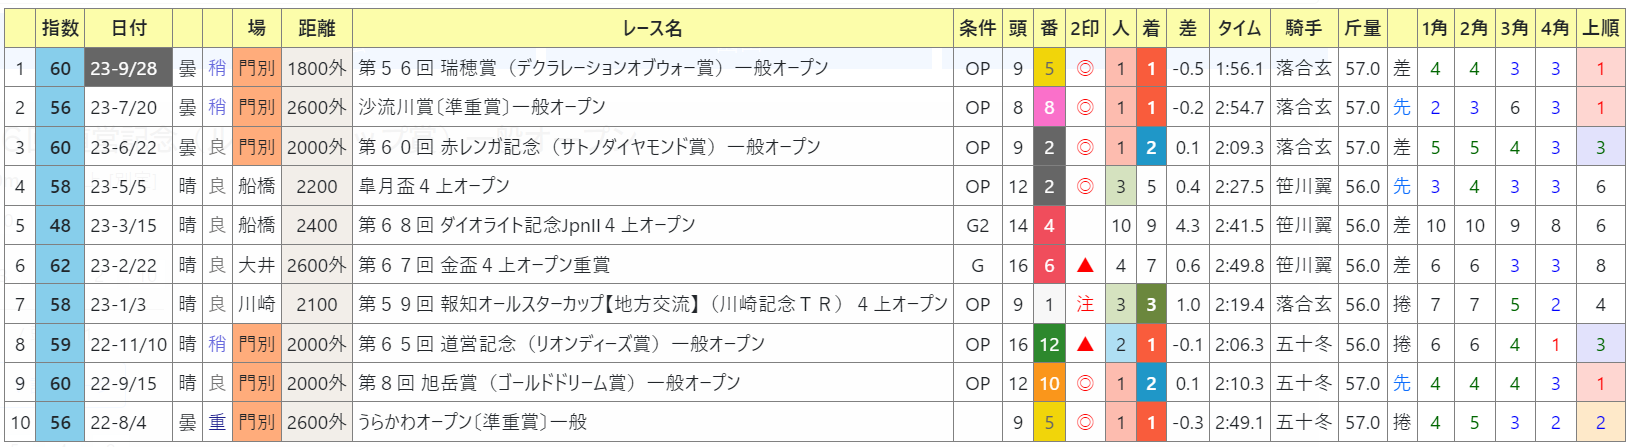The height and width of the screenshot is (447, 1633).
Task: Click the red ▲ mark in the 金盃 row
Action: 1084,265
